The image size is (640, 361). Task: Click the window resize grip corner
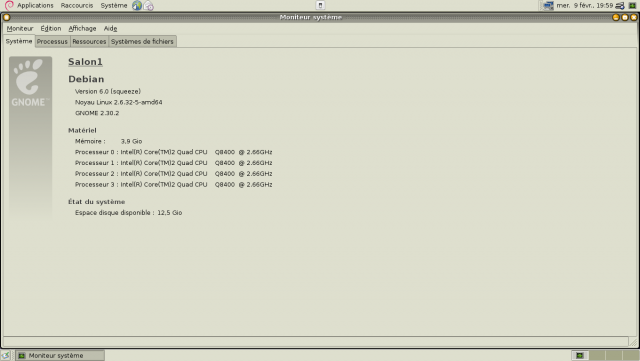pos(633,342)
